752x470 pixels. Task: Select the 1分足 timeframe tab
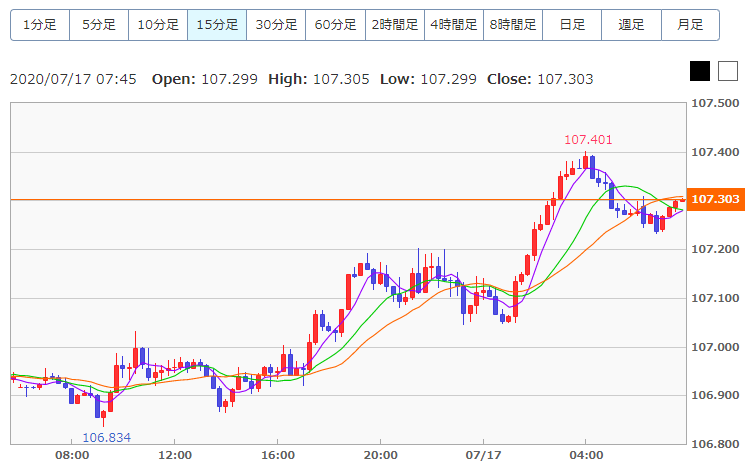point(40,24)
